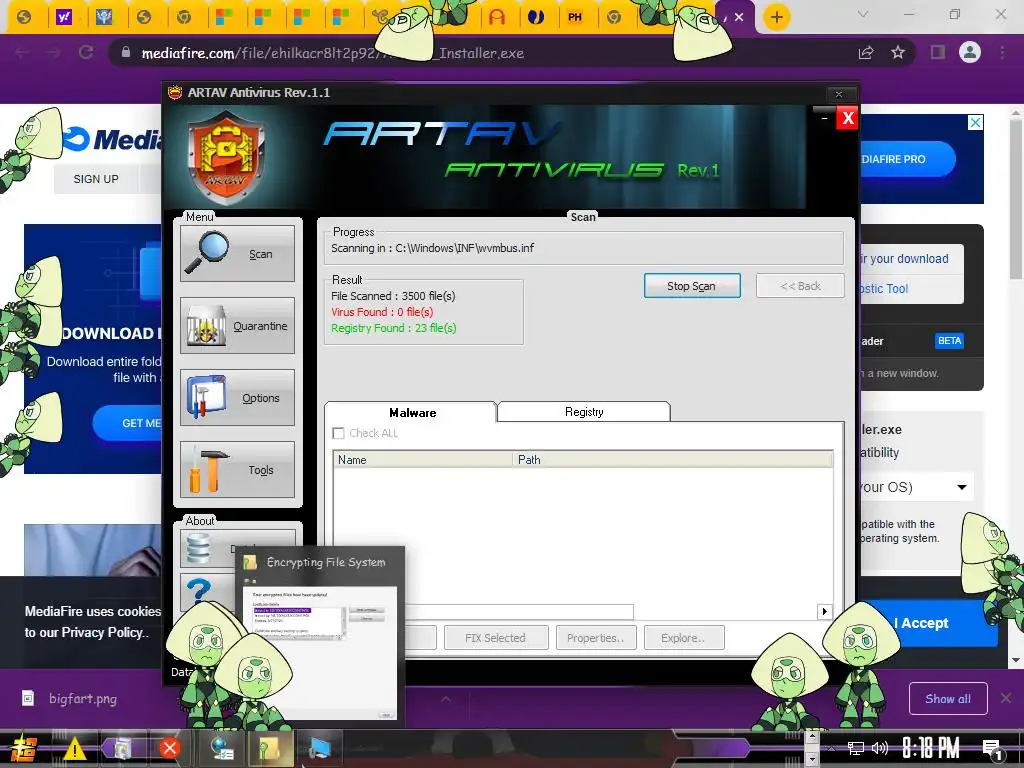Show hidden system tray icons
This screenshot has height=768, width=1024.
point(831,748)
